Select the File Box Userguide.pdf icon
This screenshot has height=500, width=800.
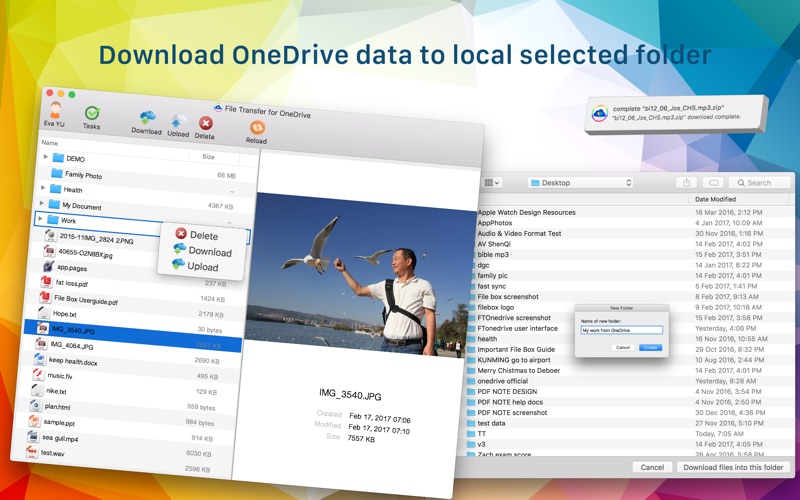coord(45,296)
